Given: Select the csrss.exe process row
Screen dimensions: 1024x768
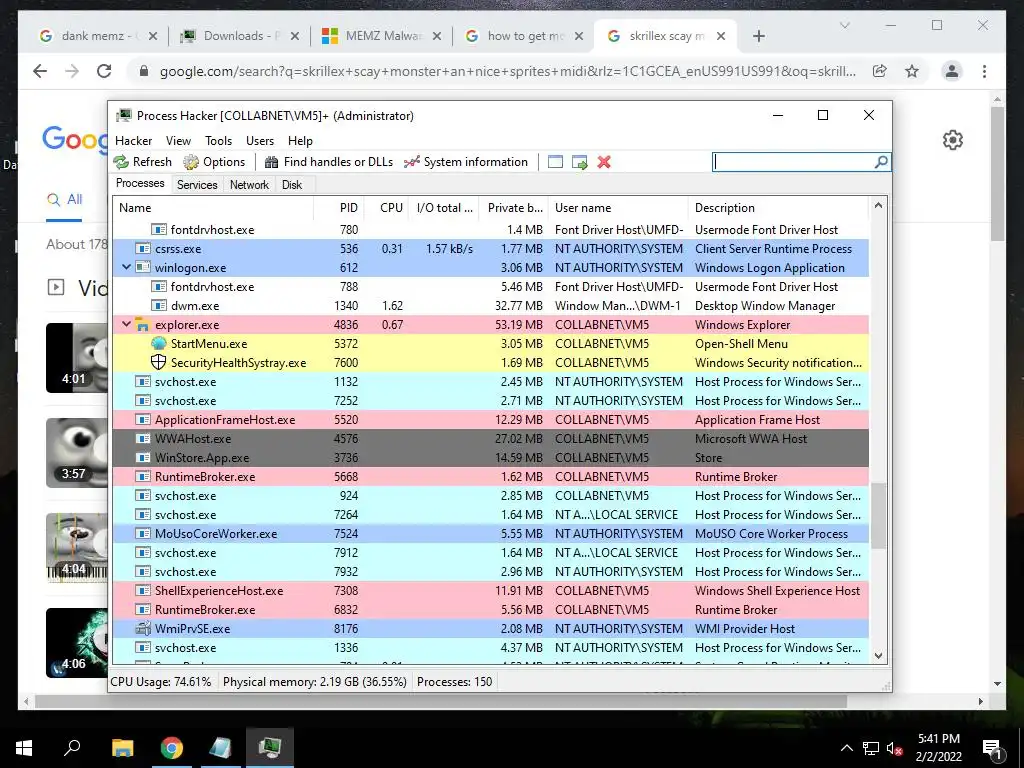Looking at the screenshot, I should [x=491, y=249].
